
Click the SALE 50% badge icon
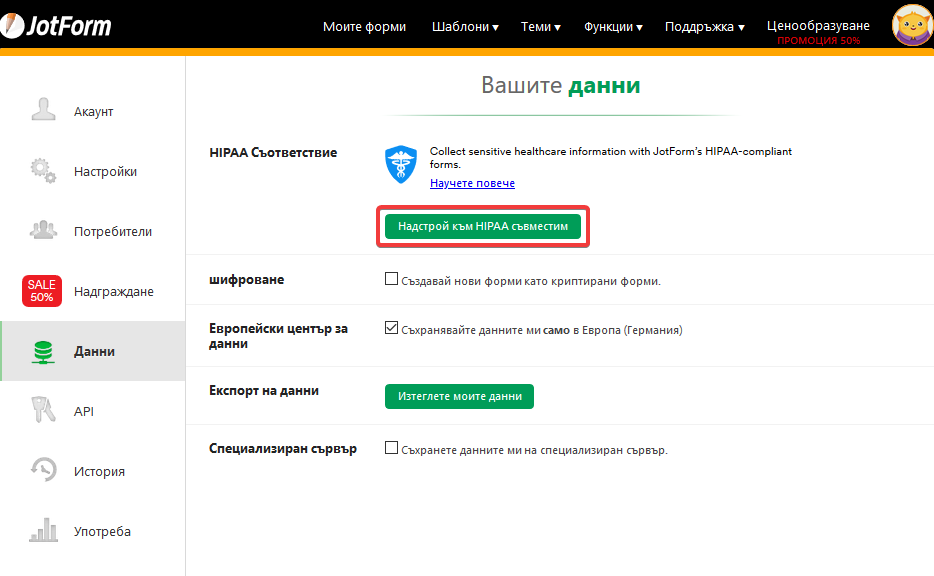(x=42, y=291)
